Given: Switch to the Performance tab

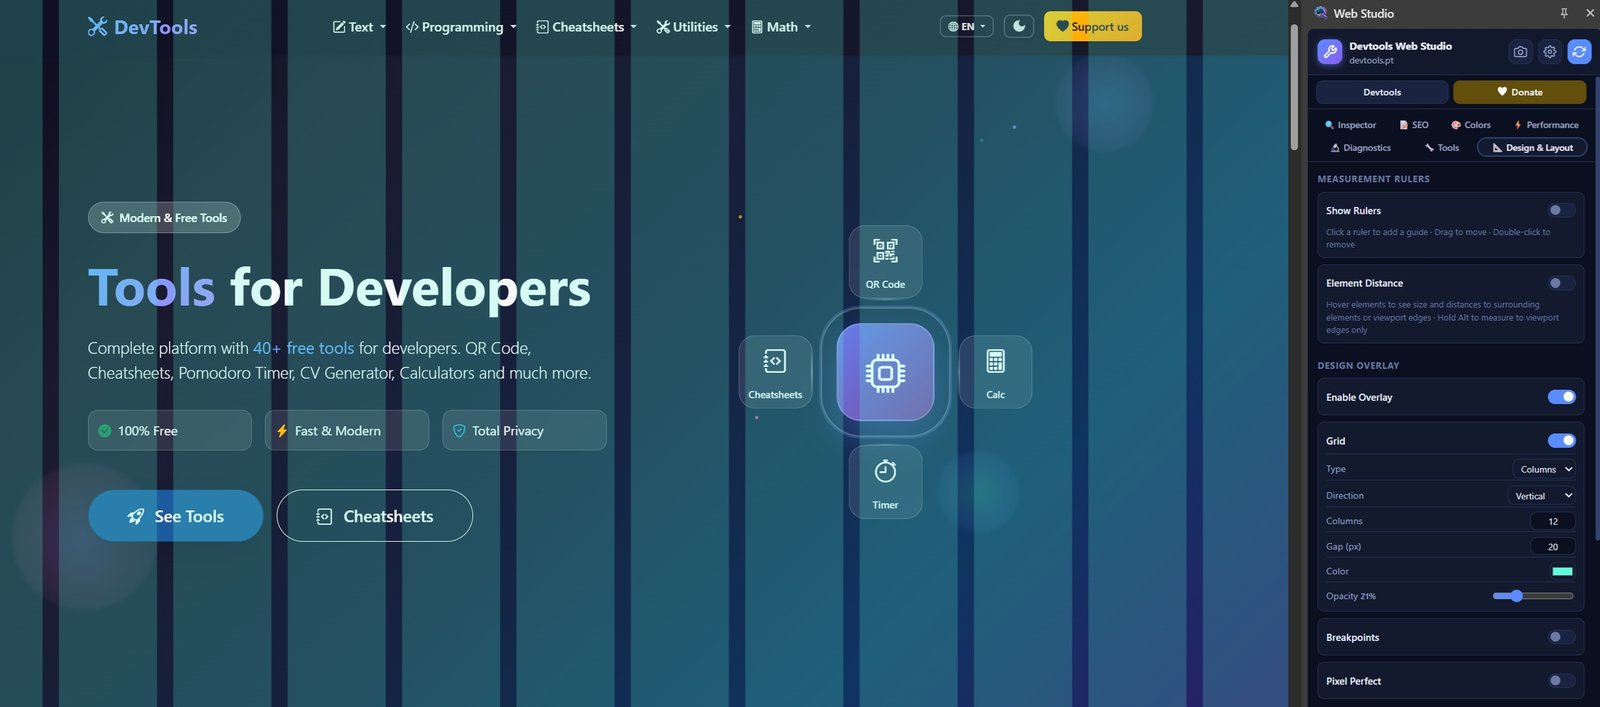Looking at the screenshot, I should point(1546,125).
